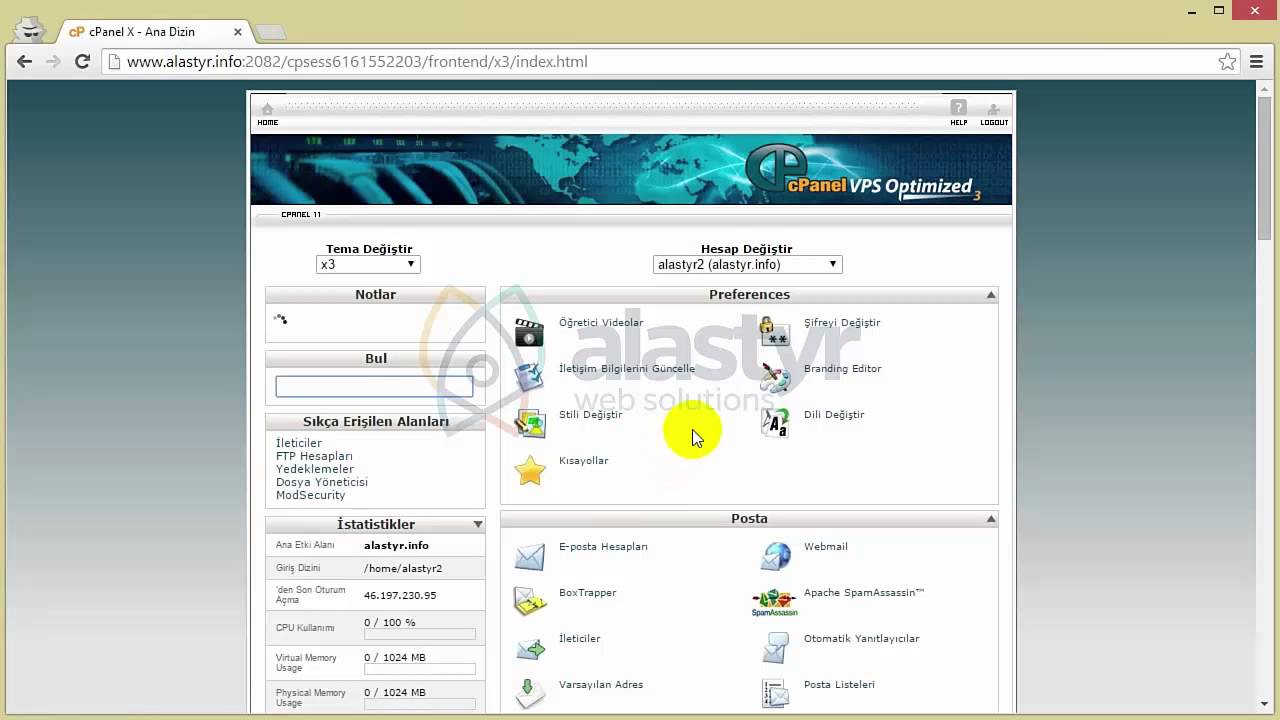The image size is (1280, 720).
Task: Click the Şifreyi Değiştir padlock icon
Action: point(774,331)
